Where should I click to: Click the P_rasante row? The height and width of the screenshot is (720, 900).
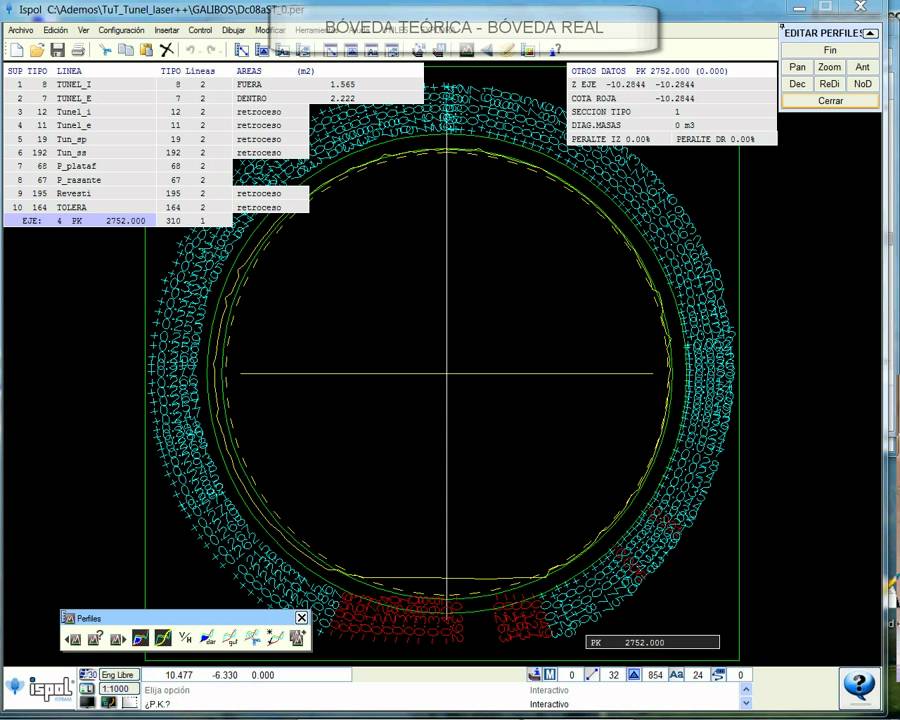80,180
